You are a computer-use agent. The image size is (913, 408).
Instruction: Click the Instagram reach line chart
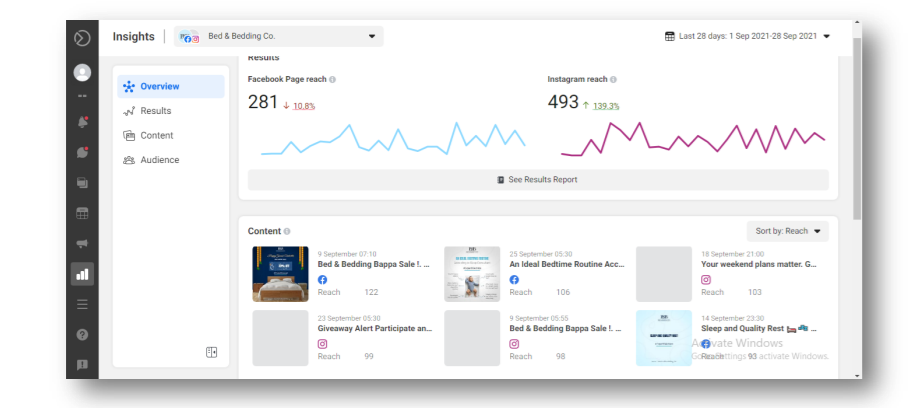(x=693, y=139)
